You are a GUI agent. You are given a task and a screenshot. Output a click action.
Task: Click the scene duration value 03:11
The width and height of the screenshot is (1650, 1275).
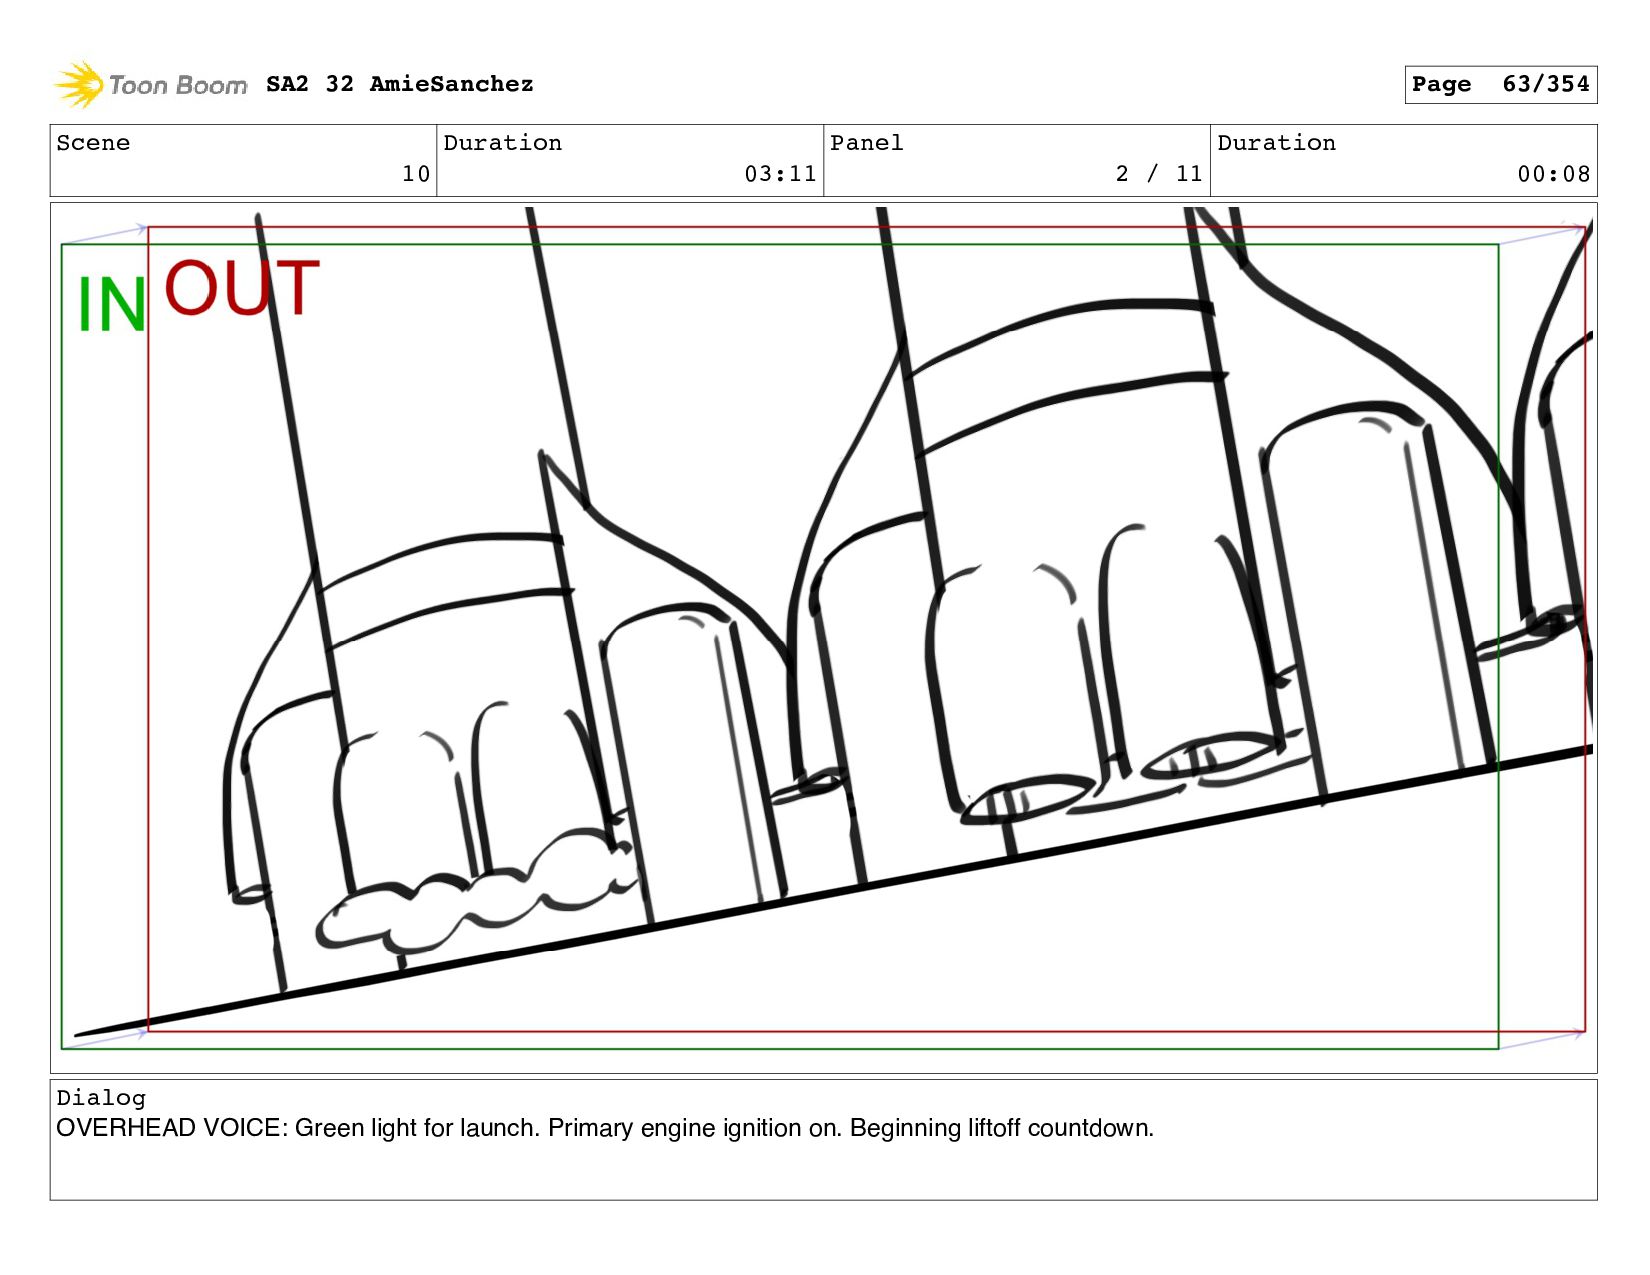pos(780,174)
